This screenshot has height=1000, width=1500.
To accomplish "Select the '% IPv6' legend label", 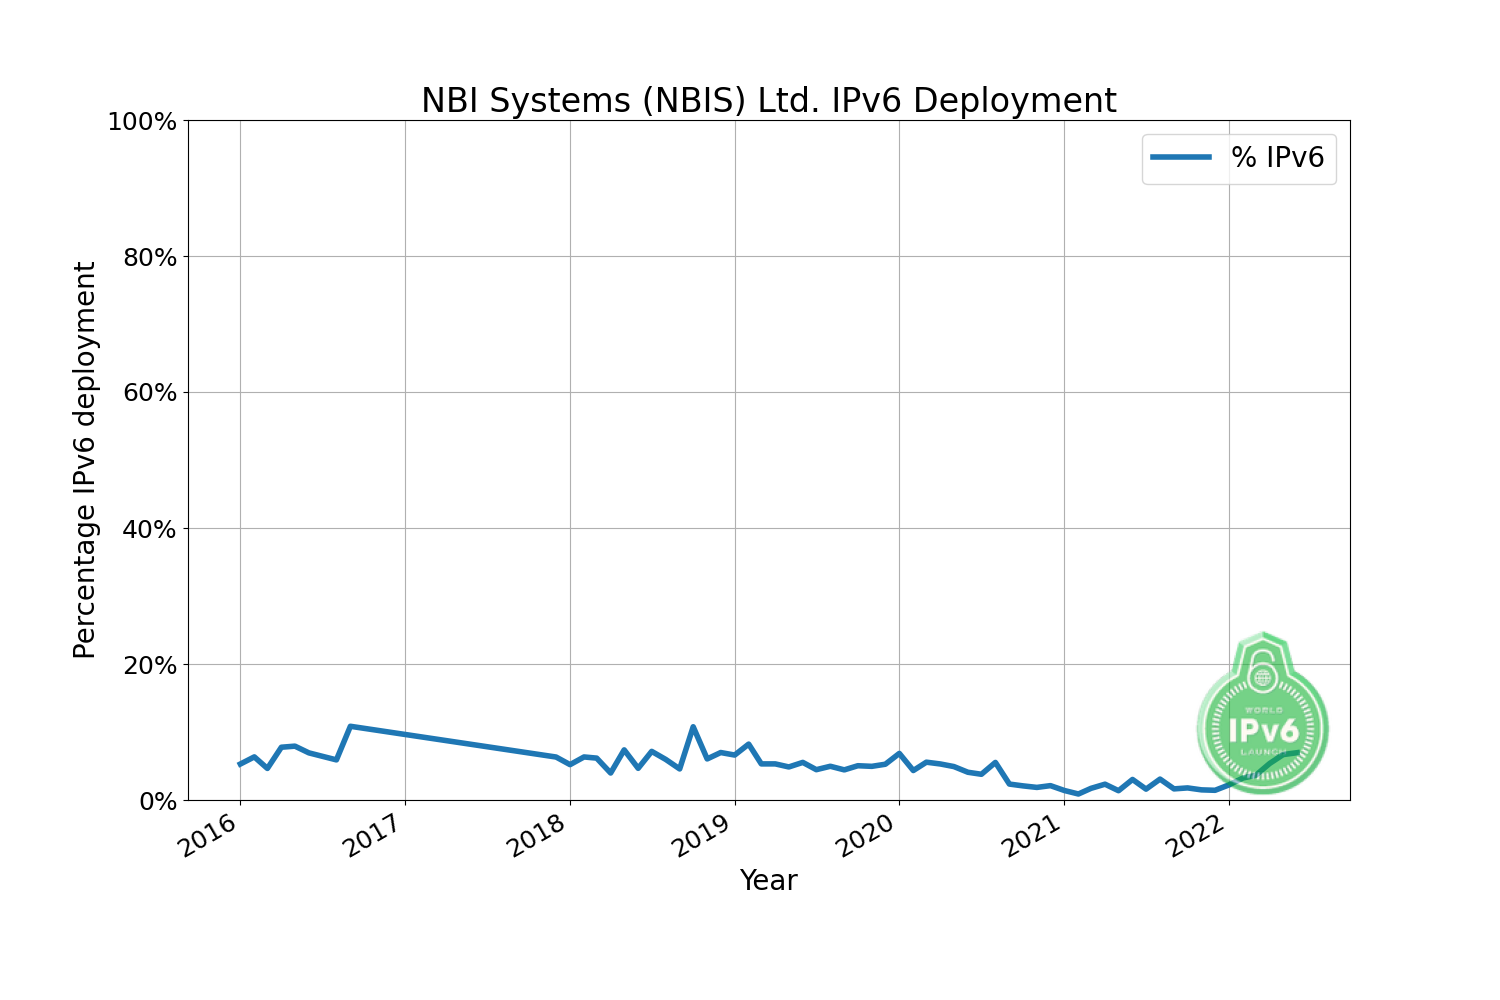I will 1277,158.
